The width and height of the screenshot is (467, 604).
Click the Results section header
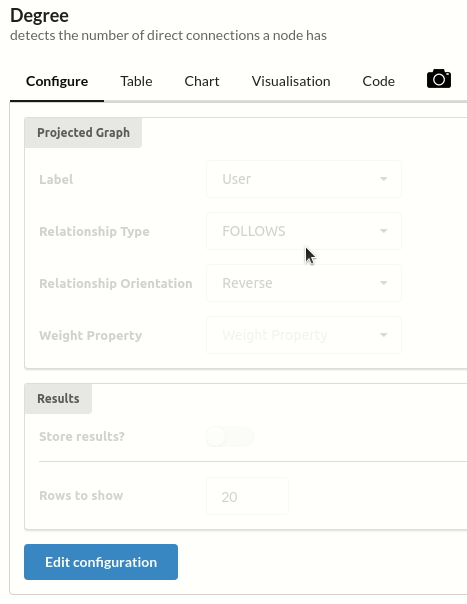point(58,398)
